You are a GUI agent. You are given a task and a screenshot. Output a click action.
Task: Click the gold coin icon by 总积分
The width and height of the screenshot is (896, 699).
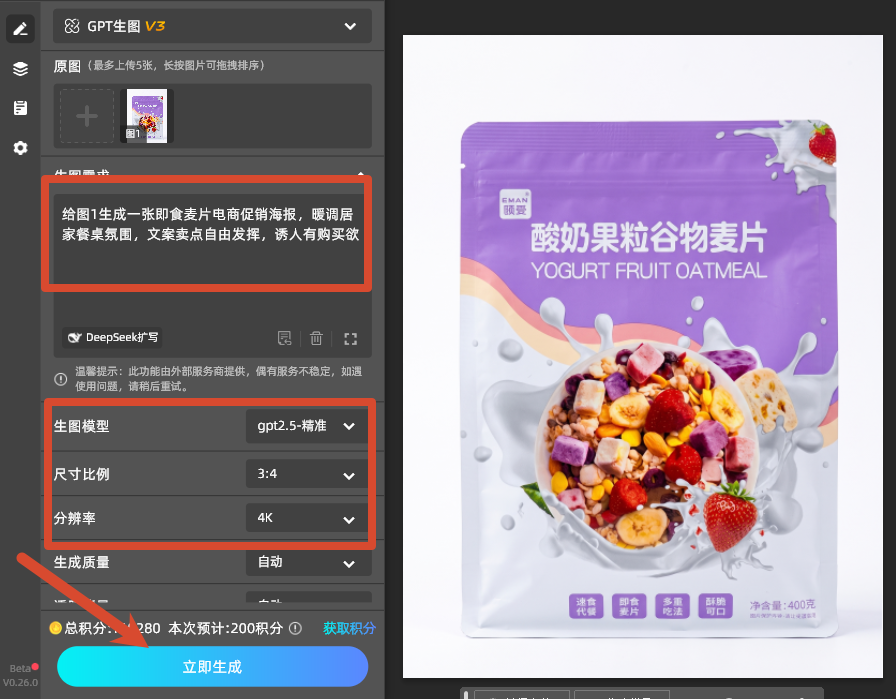pyautogui.click(x=55, y=628)
